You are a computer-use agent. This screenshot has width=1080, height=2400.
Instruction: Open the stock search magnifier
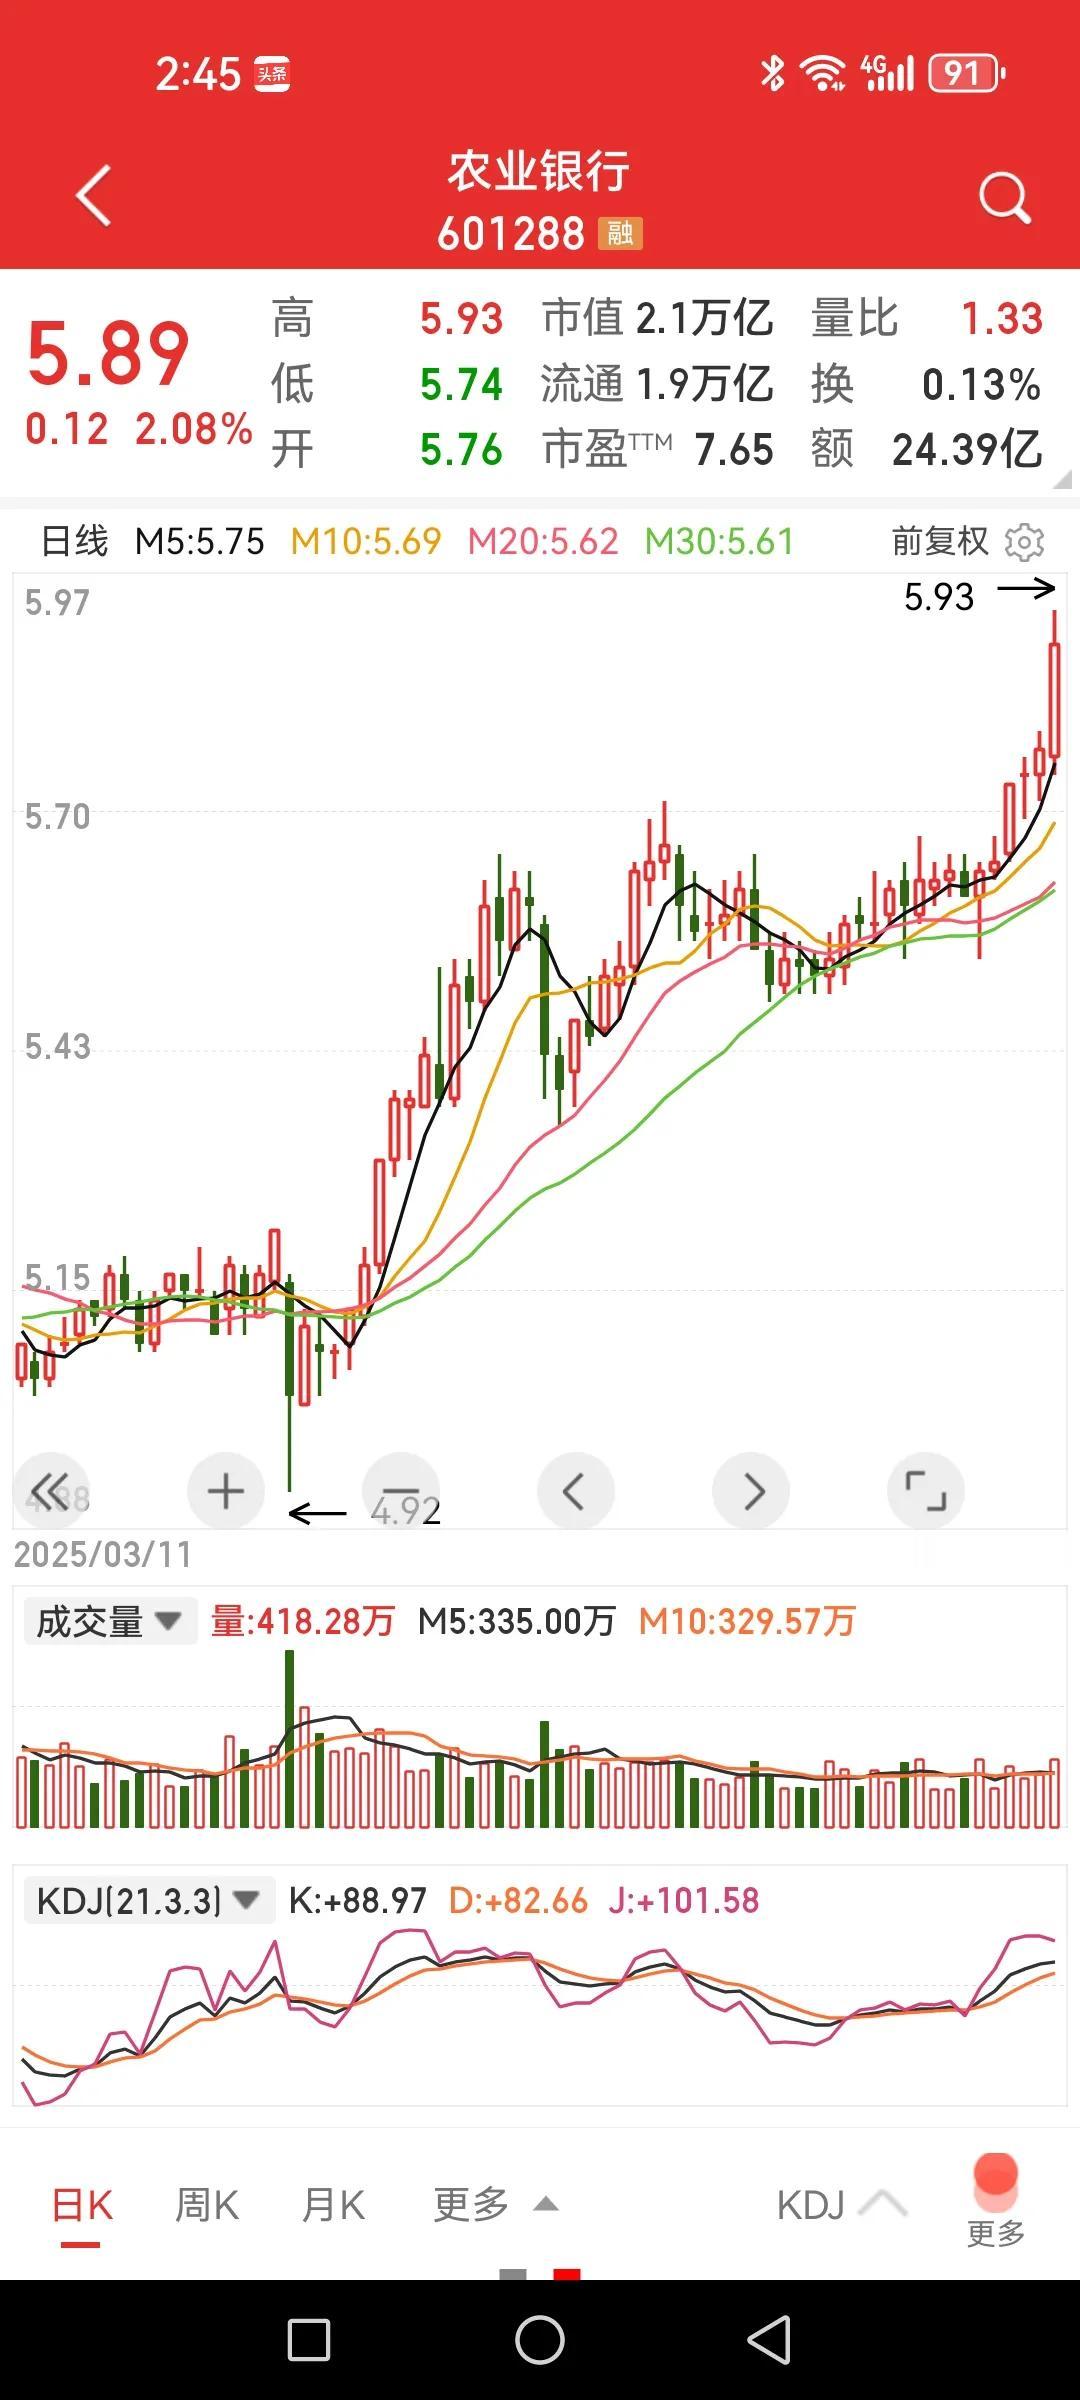[x=1004, y=197]
